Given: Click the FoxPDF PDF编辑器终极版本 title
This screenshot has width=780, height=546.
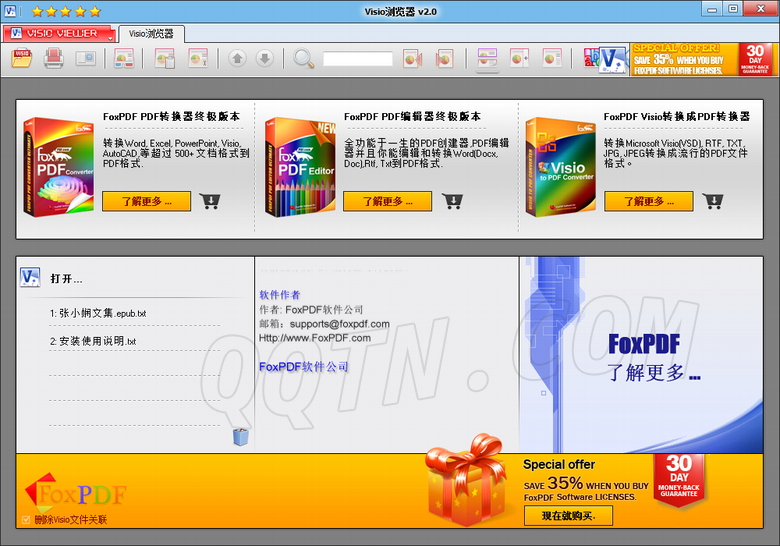Looking at the screenshot, I should click(x=412, y=116).
